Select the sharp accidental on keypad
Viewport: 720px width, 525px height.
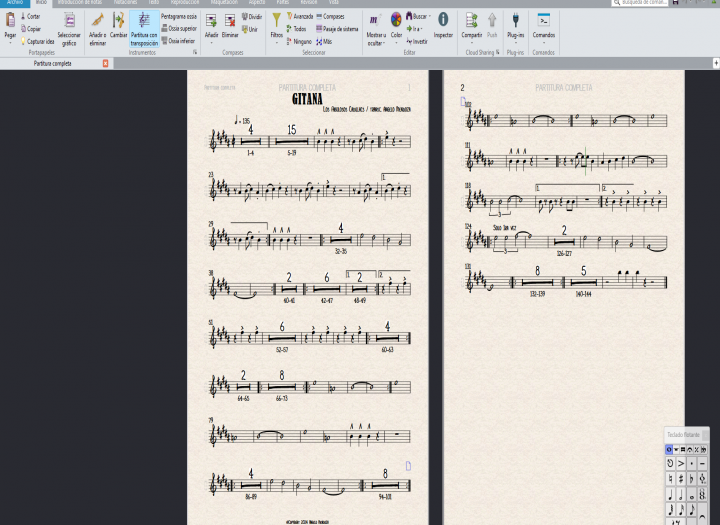(681, 480)
